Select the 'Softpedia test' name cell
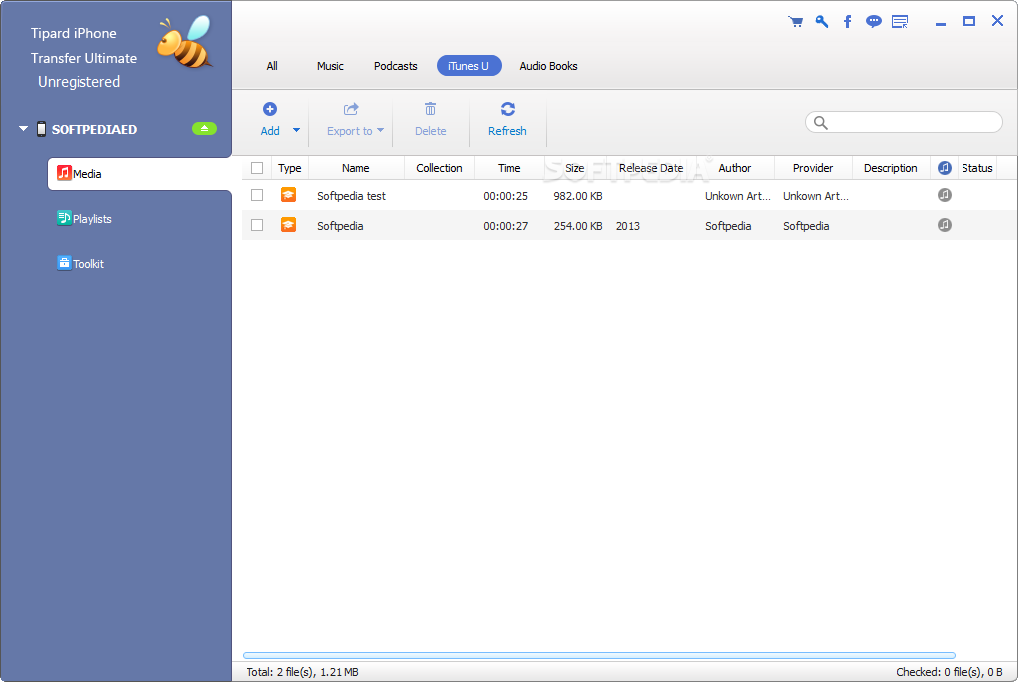The image size is (1018, 682). [x=351, y=196]
